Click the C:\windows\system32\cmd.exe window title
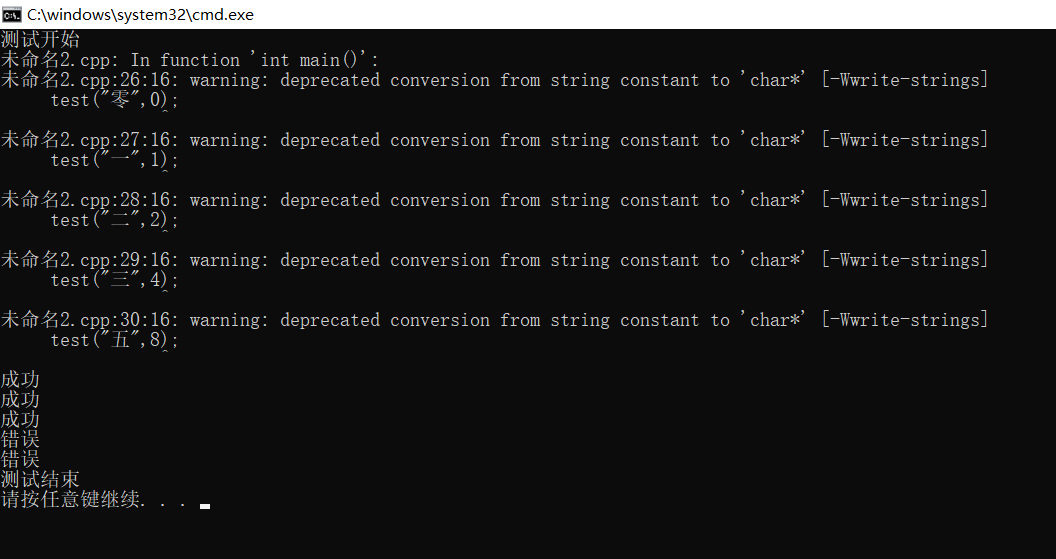 point(140,14)
